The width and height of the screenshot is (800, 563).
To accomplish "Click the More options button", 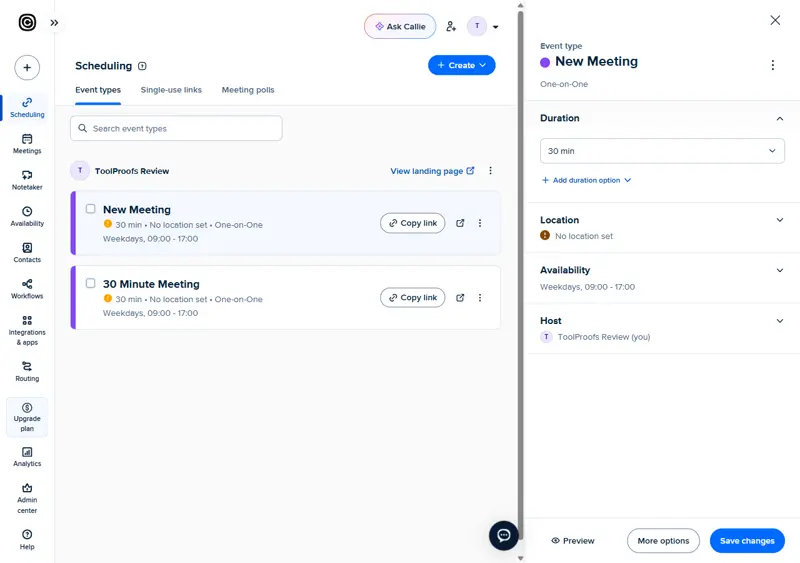I will (663, 541).
